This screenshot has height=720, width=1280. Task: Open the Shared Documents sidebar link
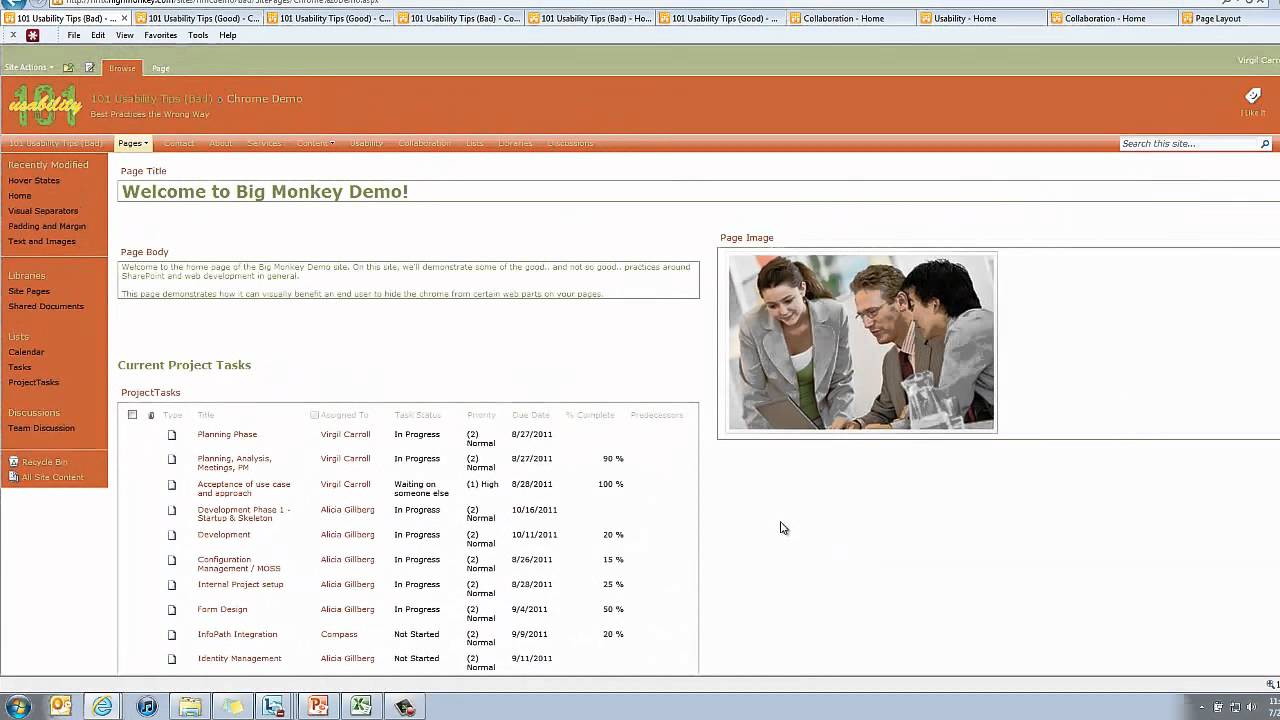point(46,306)
